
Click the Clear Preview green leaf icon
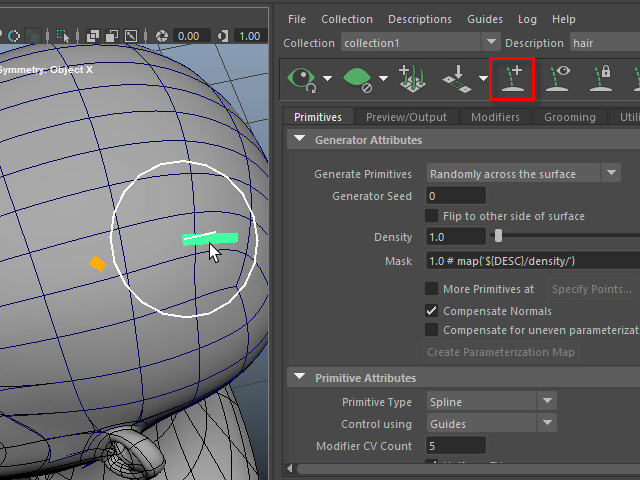(x=359, y=78)
